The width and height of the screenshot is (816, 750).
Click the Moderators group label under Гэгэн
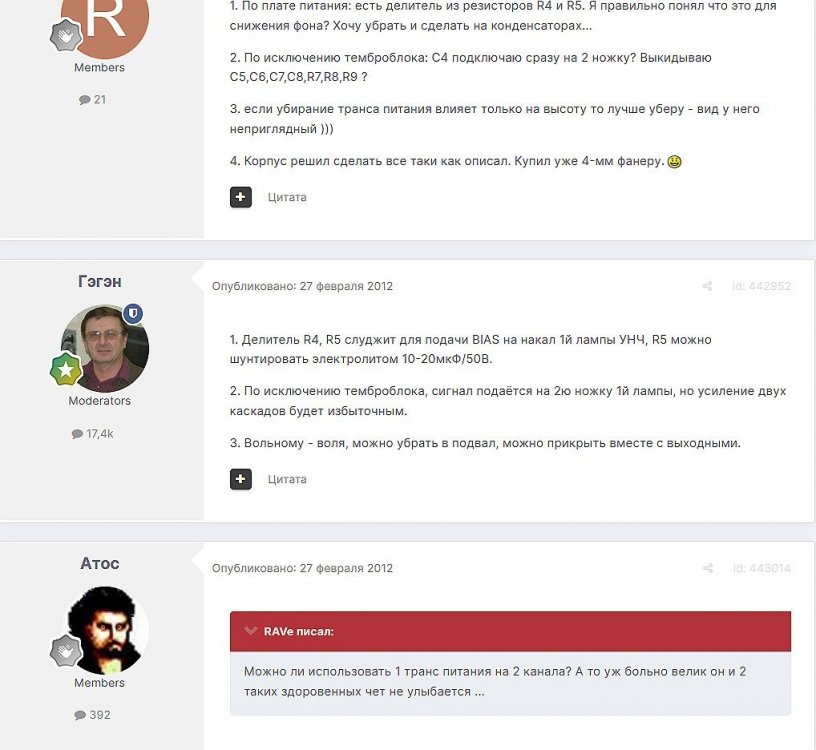pos(100,401)
